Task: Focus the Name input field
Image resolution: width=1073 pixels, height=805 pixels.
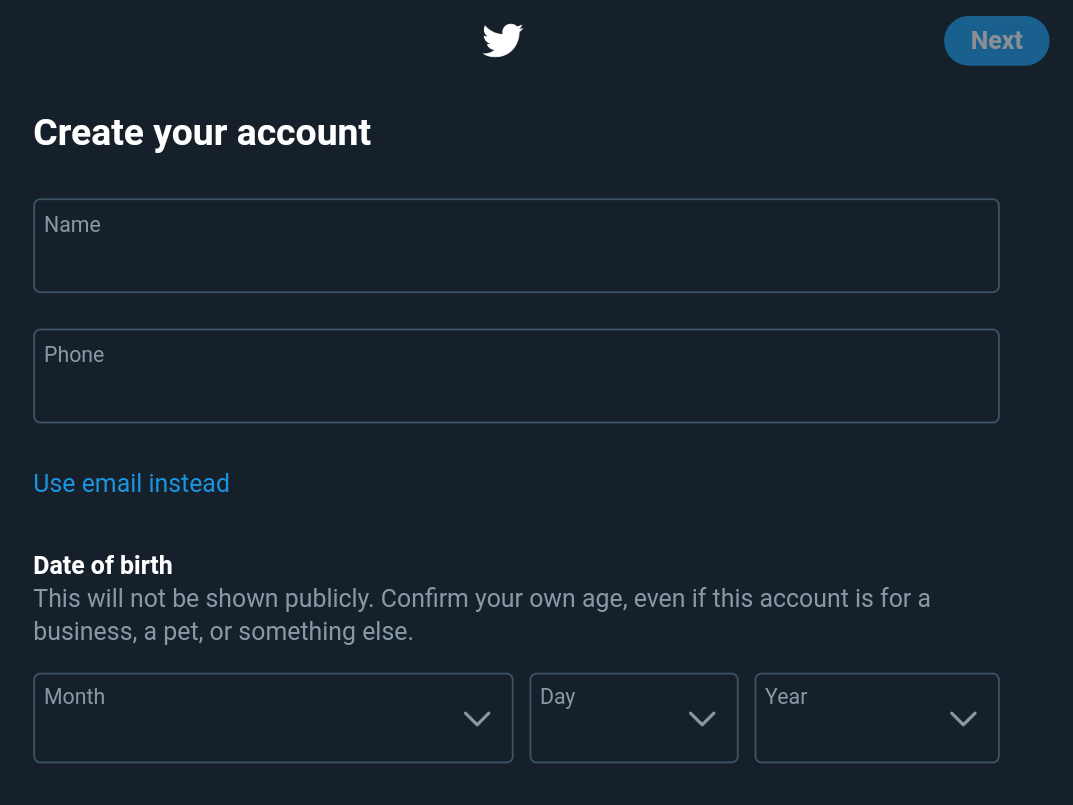Action: point(516,256)
